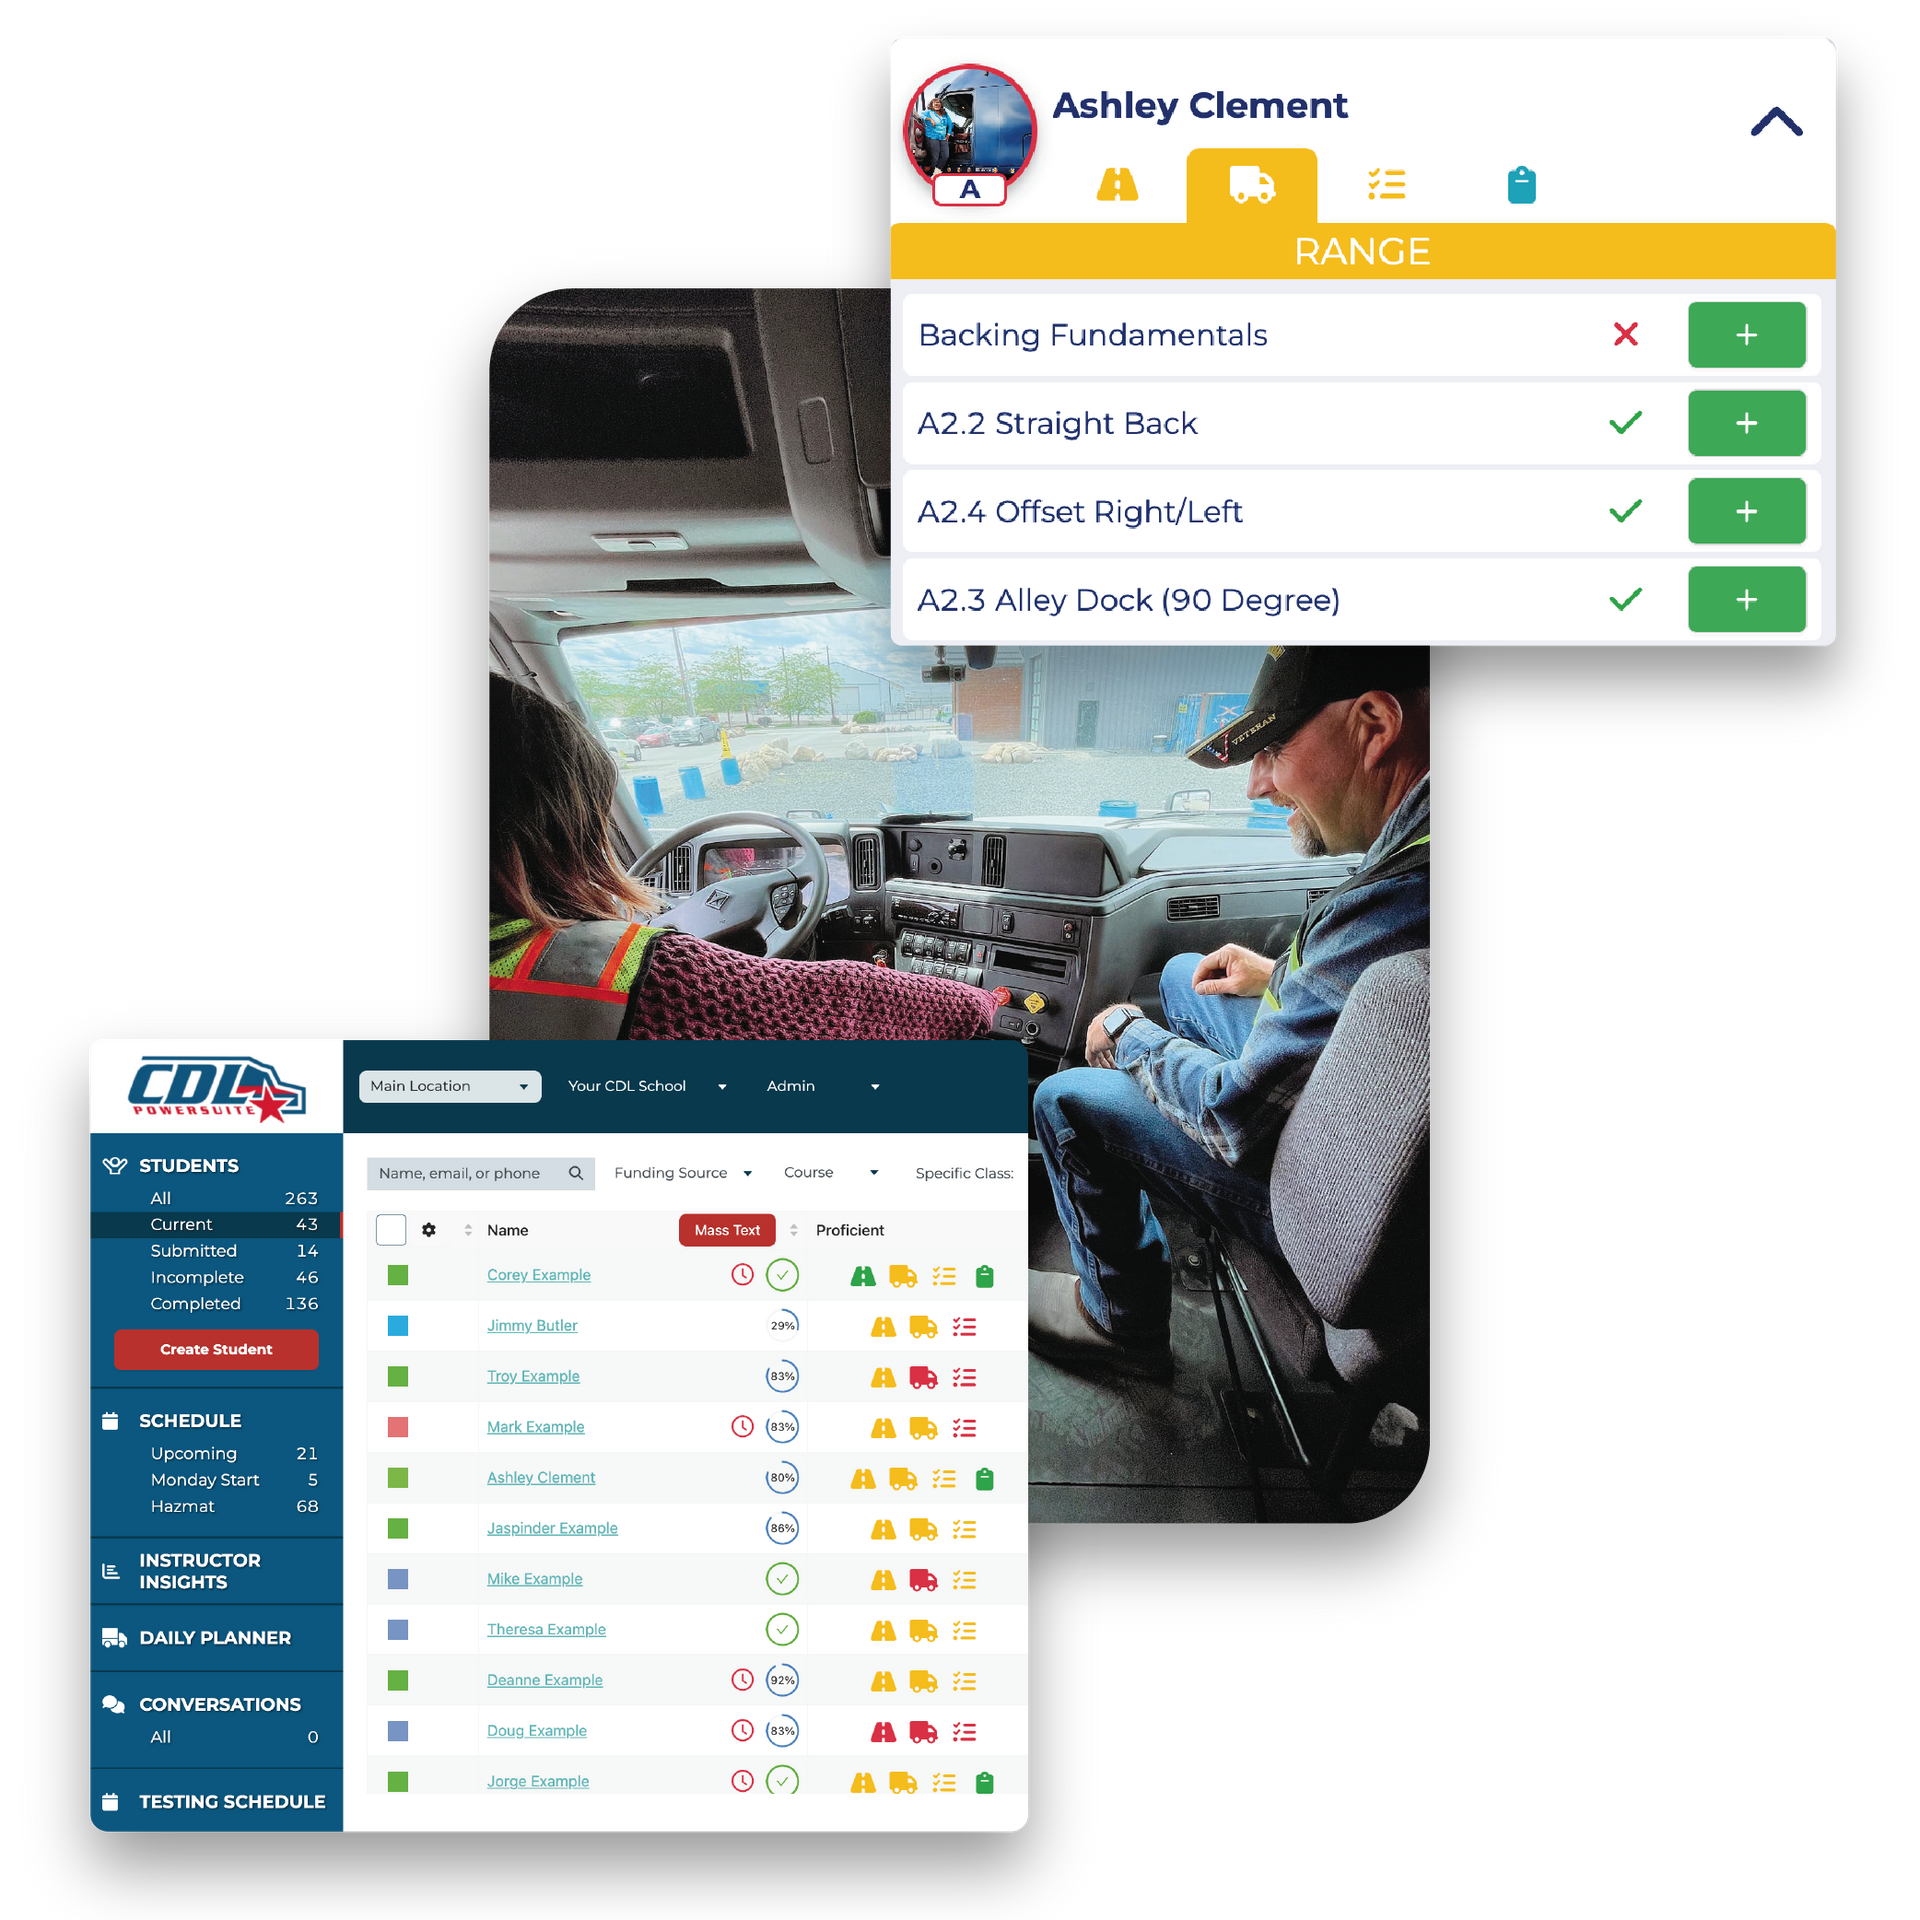Screen dimensions: 1920x1920
Task: Click the truck icon for Jimmy Butler
Action: [x=930, y=1329]
